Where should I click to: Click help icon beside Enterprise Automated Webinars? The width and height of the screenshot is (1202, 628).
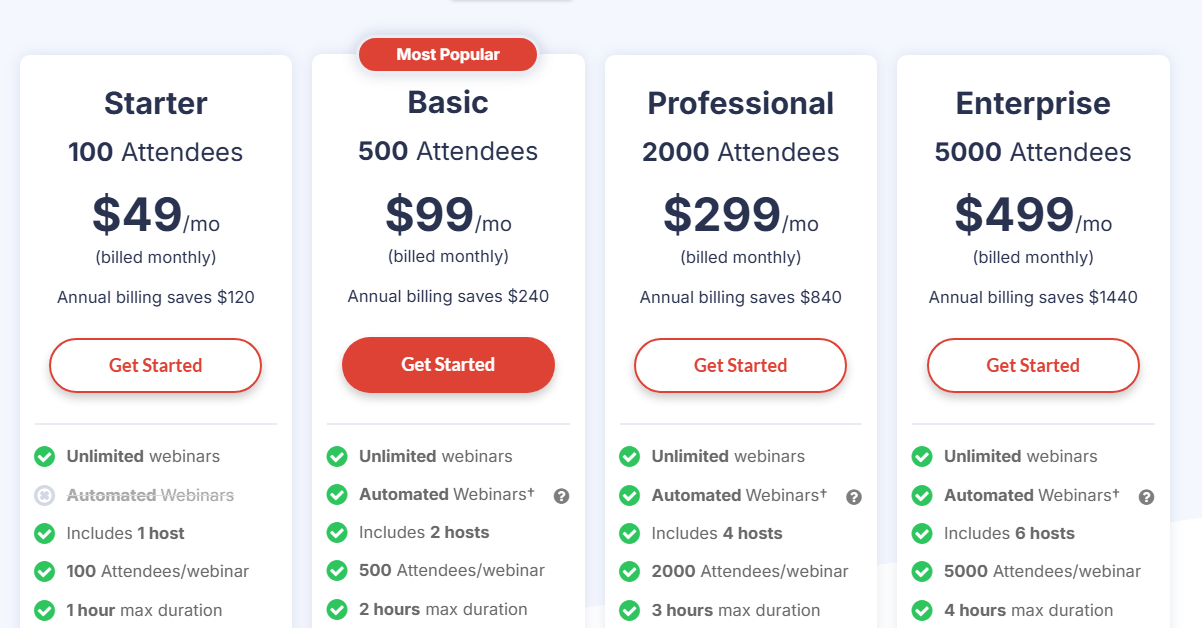pos(1146,497)
